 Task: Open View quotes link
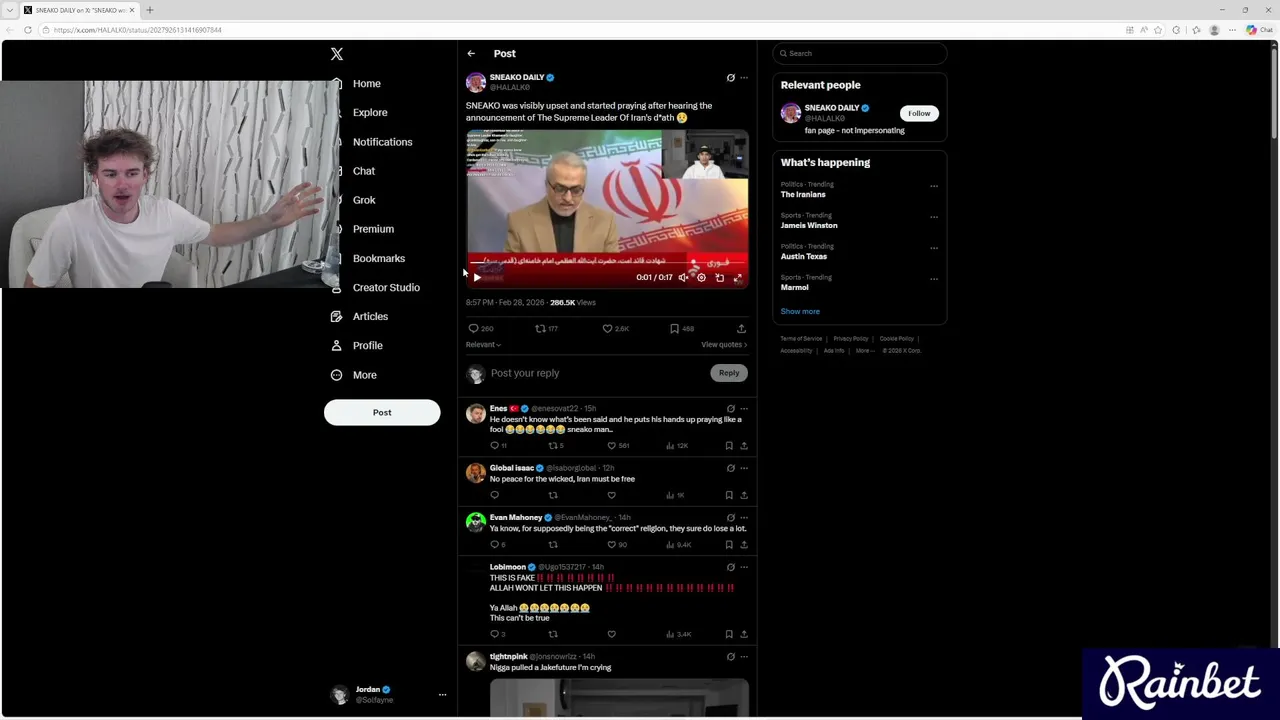(x=724, y=345)
